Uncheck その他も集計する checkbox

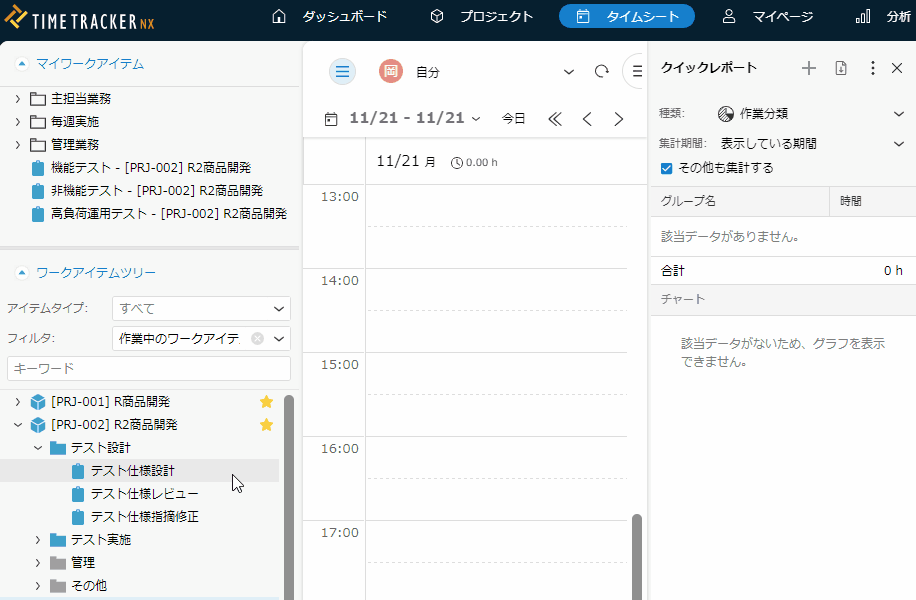667,168
